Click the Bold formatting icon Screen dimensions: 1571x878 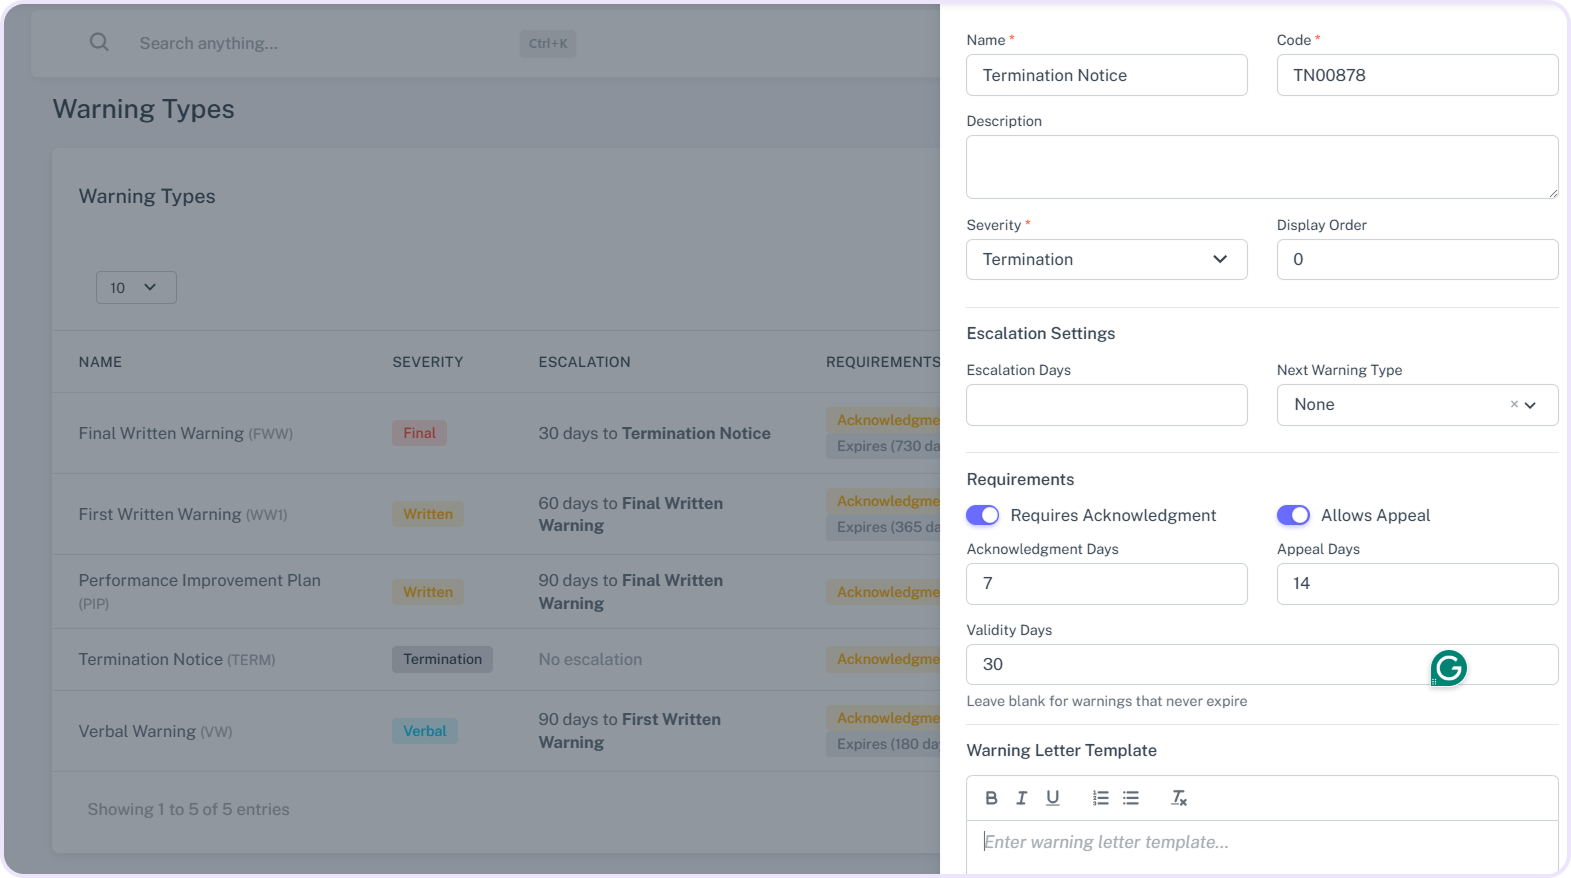(x=991, y=798)
